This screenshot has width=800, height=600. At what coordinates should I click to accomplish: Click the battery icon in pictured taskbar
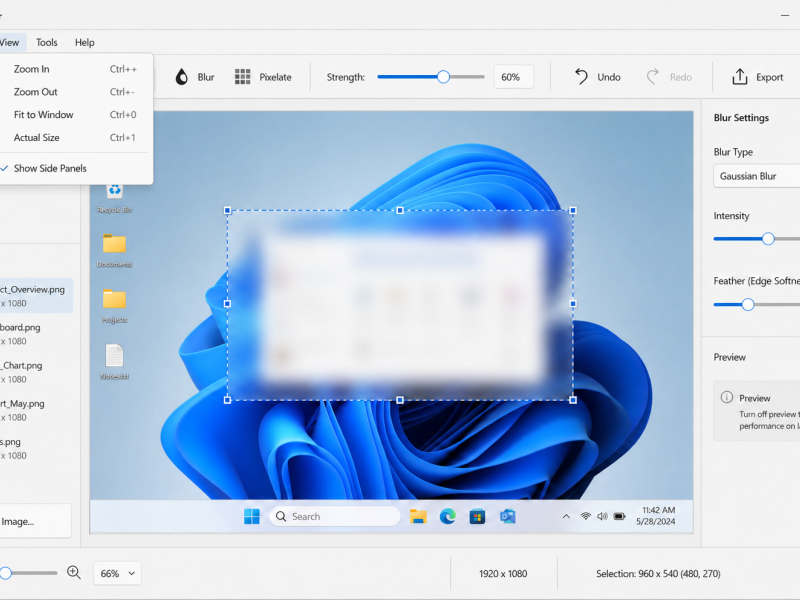click(619, 516)
